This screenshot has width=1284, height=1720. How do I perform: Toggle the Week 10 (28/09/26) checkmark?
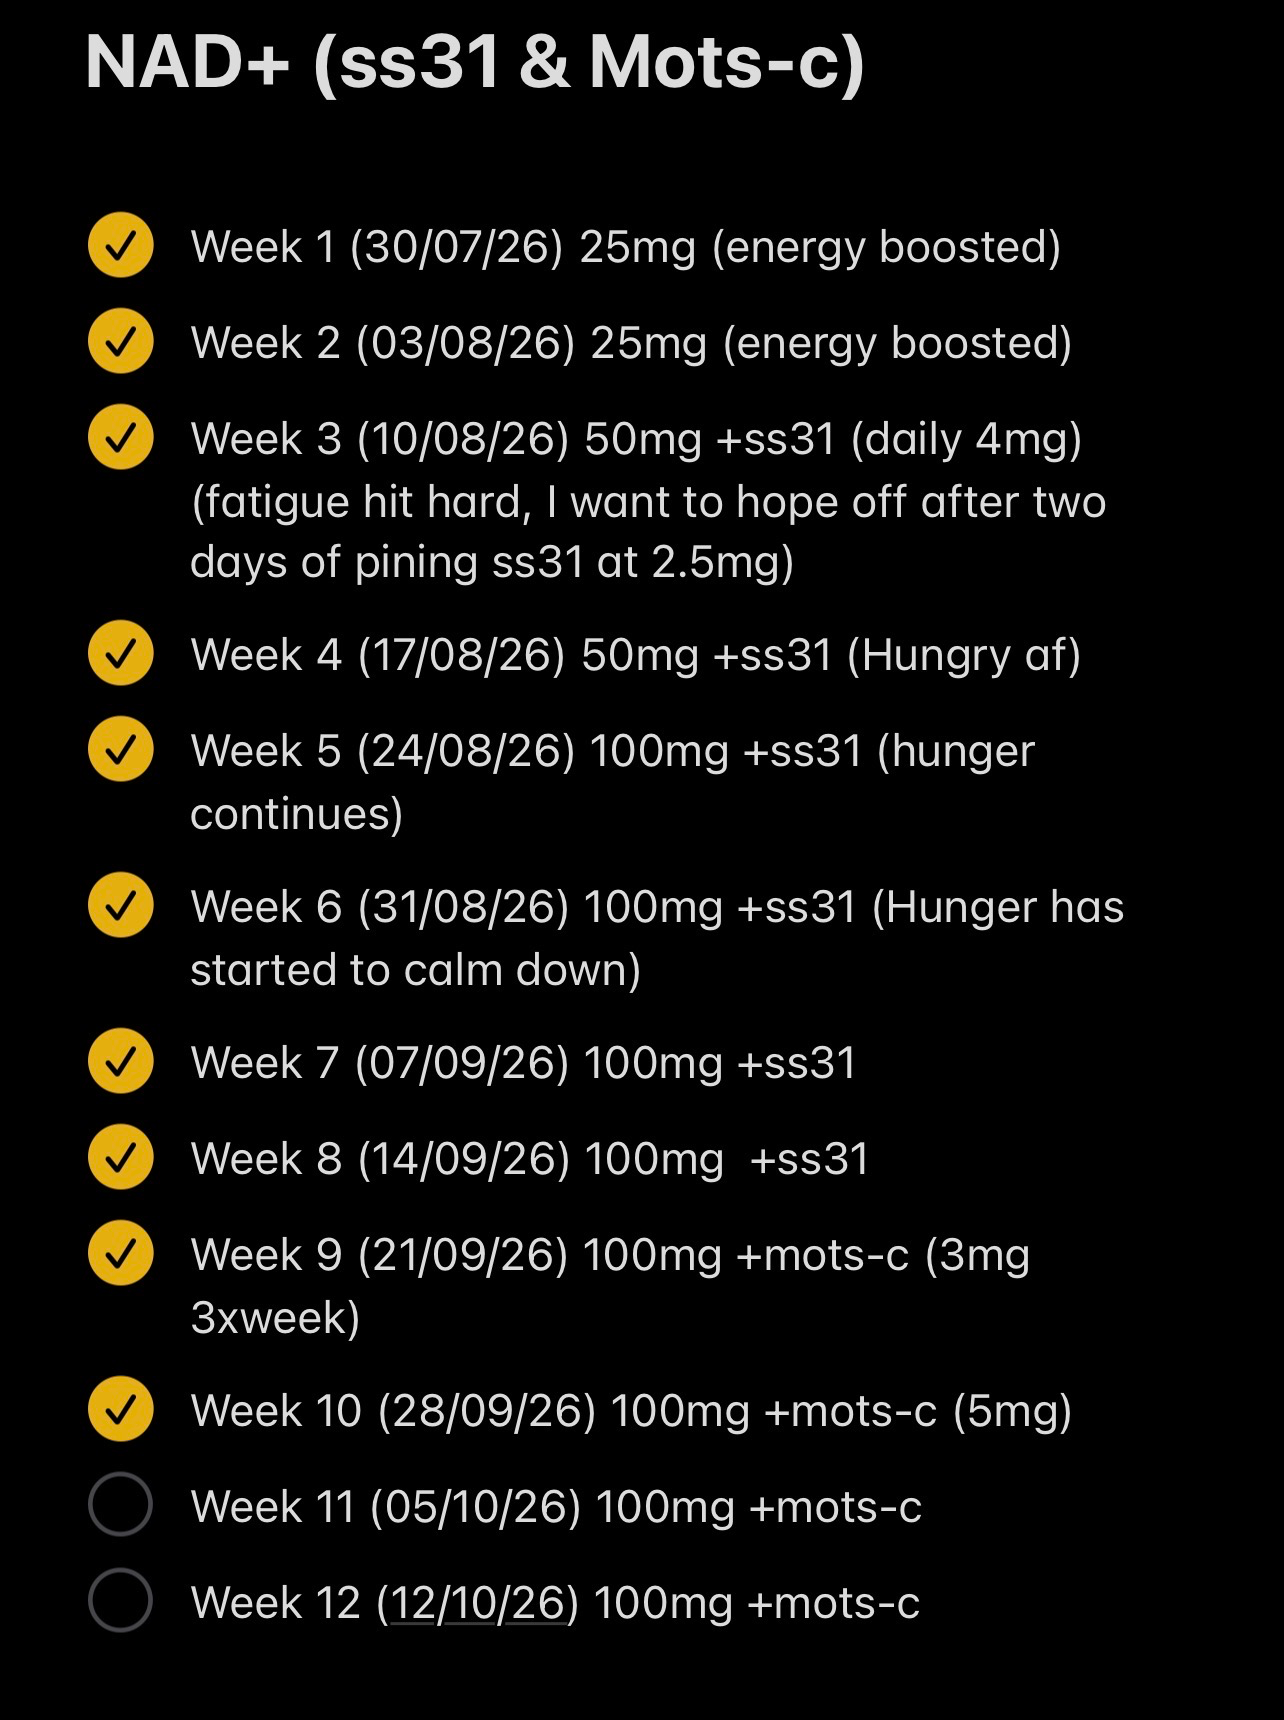120,1409
